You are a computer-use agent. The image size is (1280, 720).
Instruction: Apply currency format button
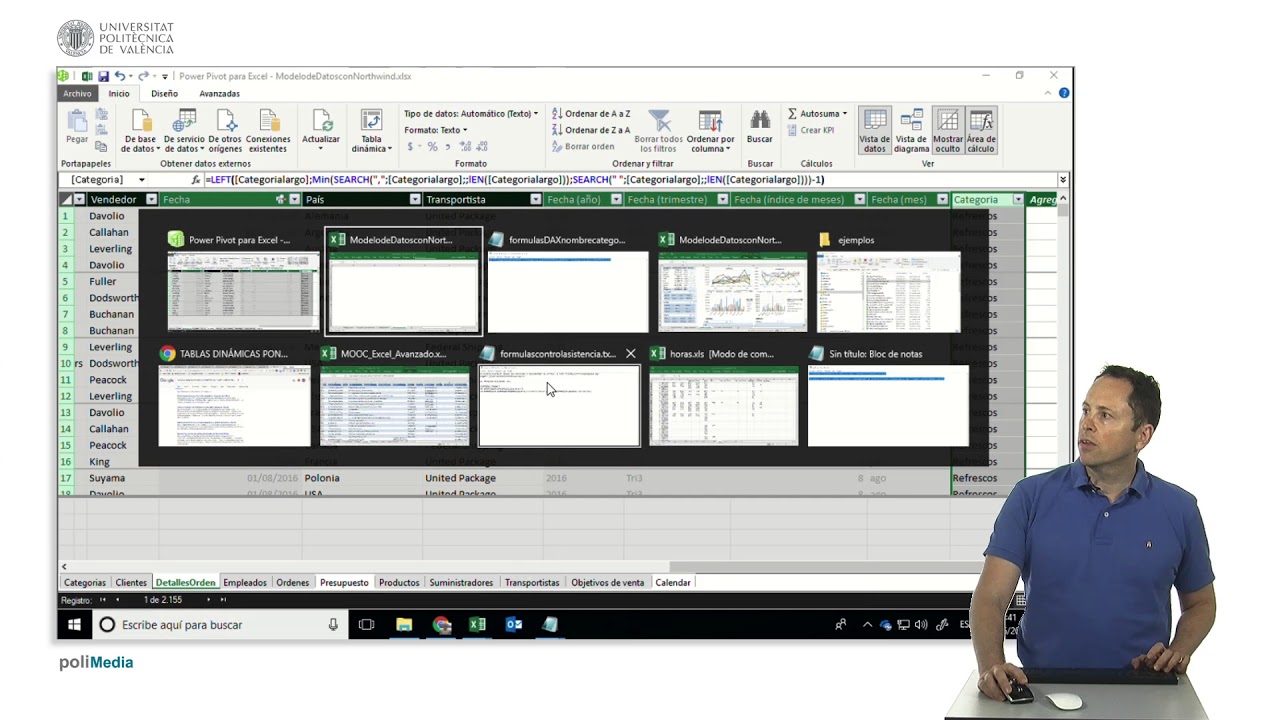point(411,147)
